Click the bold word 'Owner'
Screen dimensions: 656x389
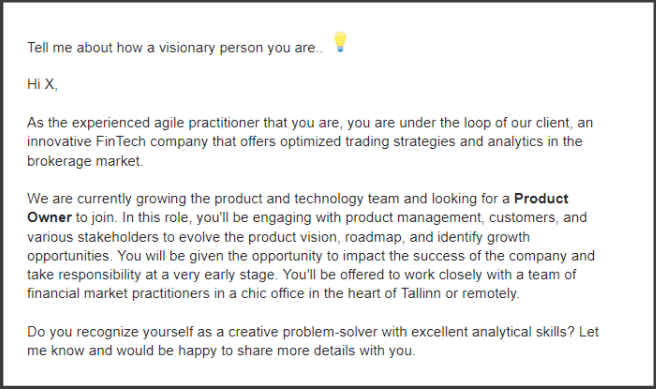tap(49, 218)
